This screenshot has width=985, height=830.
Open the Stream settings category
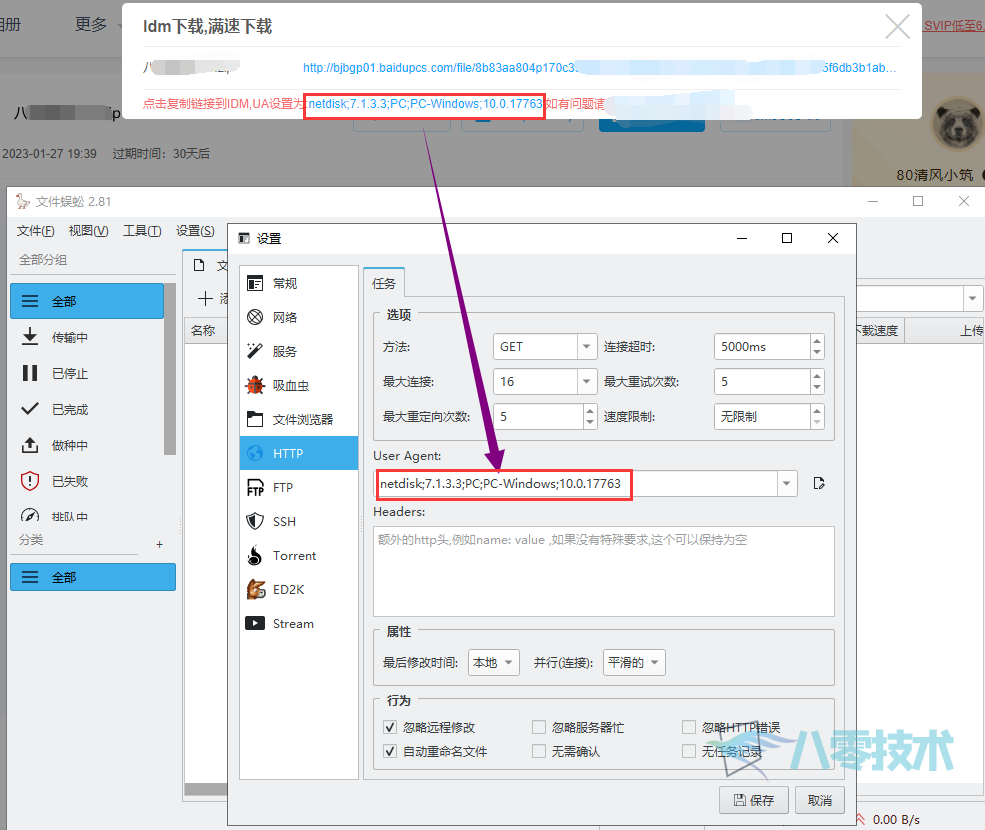coord(299,623)
